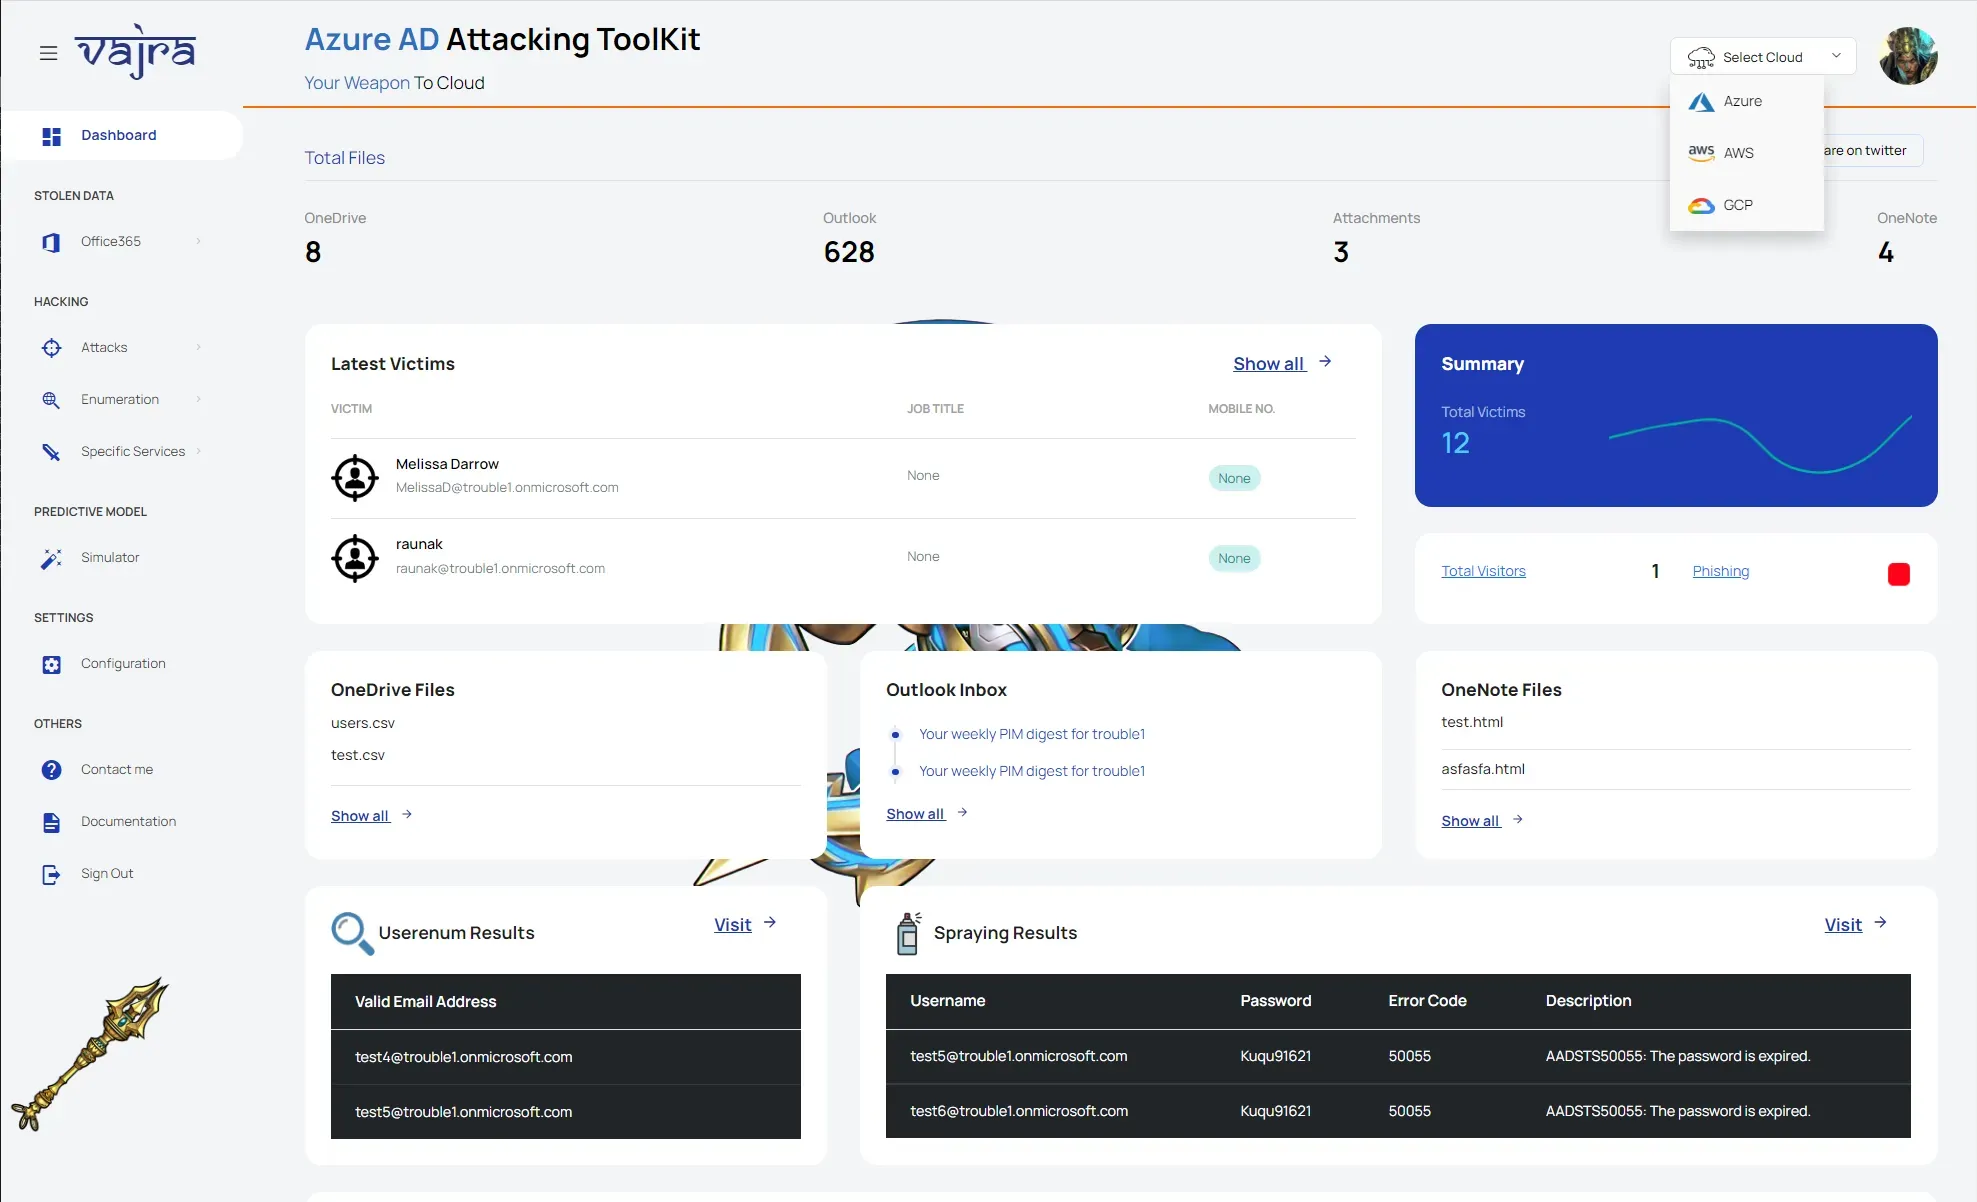Select asfasfa.html in OneNote Files
1977x1202 pixels.
pyautogui.click(x=1483, y=769)
